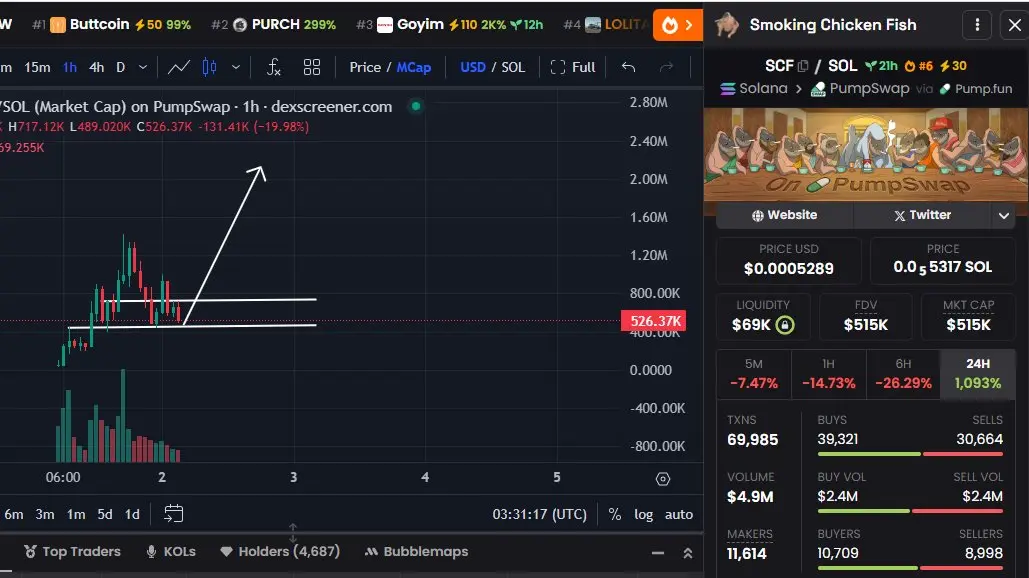
Task: Select D daily timeframe
Action: (121, 67)
